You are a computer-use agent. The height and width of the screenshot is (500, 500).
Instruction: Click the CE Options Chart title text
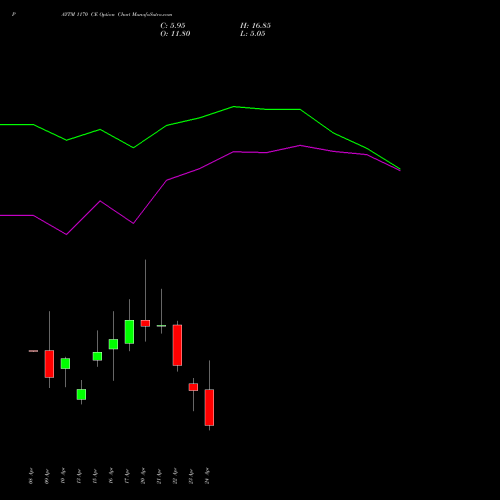(x=117, y=14)
